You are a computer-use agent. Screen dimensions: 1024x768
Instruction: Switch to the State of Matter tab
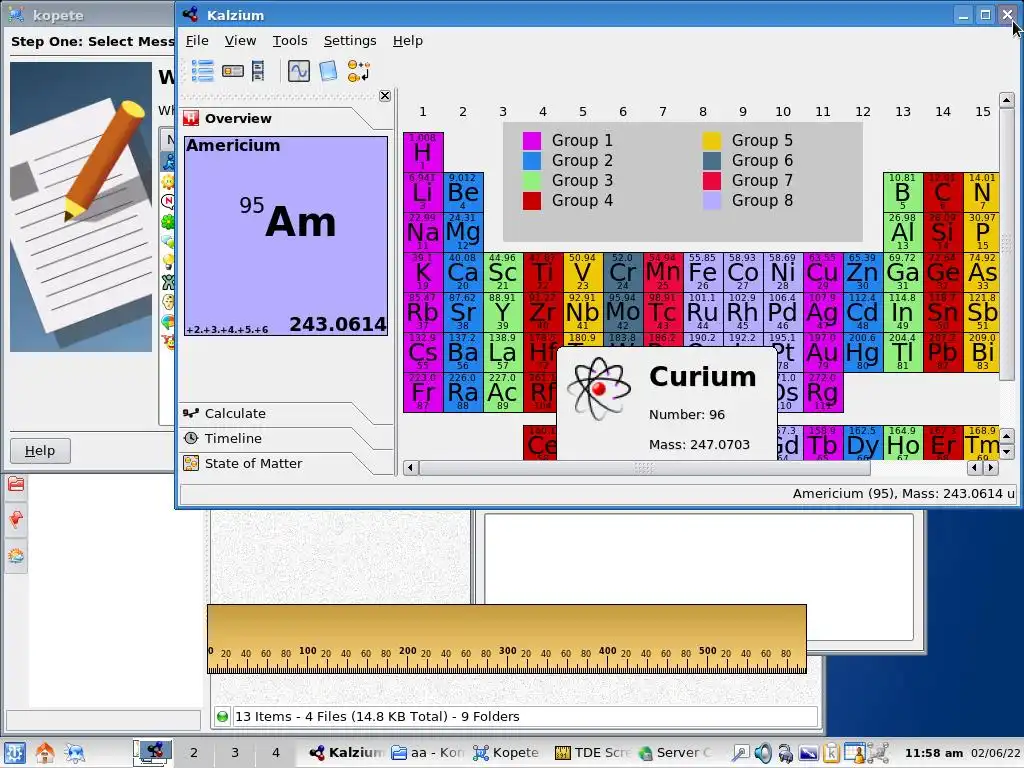point(286,463)
